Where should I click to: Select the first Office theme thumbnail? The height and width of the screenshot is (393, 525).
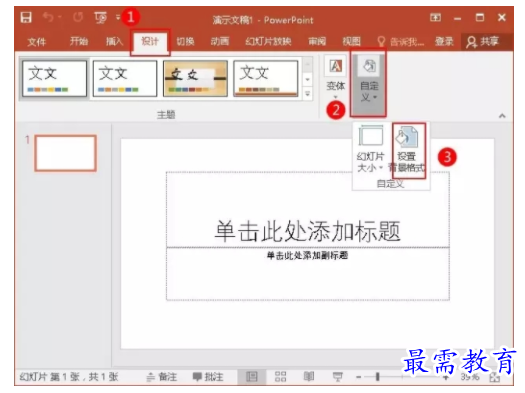point(55,79)
